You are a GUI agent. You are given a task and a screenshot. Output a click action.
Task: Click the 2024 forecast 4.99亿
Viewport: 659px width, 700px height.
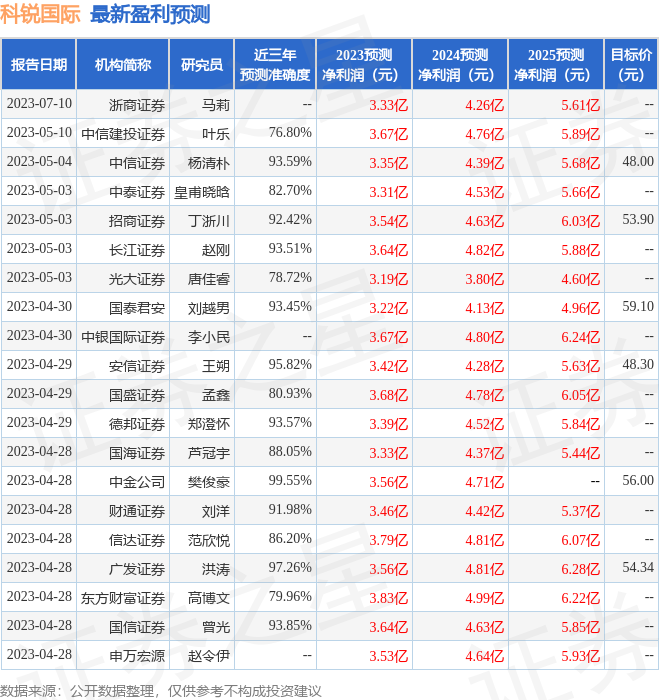click(x=484, y=599)
